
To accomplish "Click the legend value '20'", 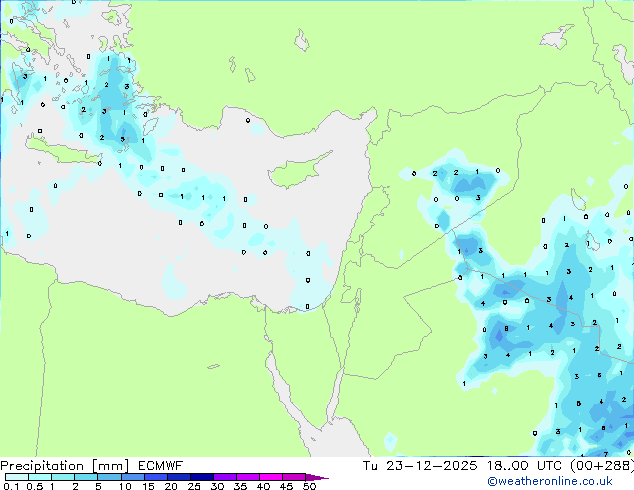I will [x=171, y=486].
